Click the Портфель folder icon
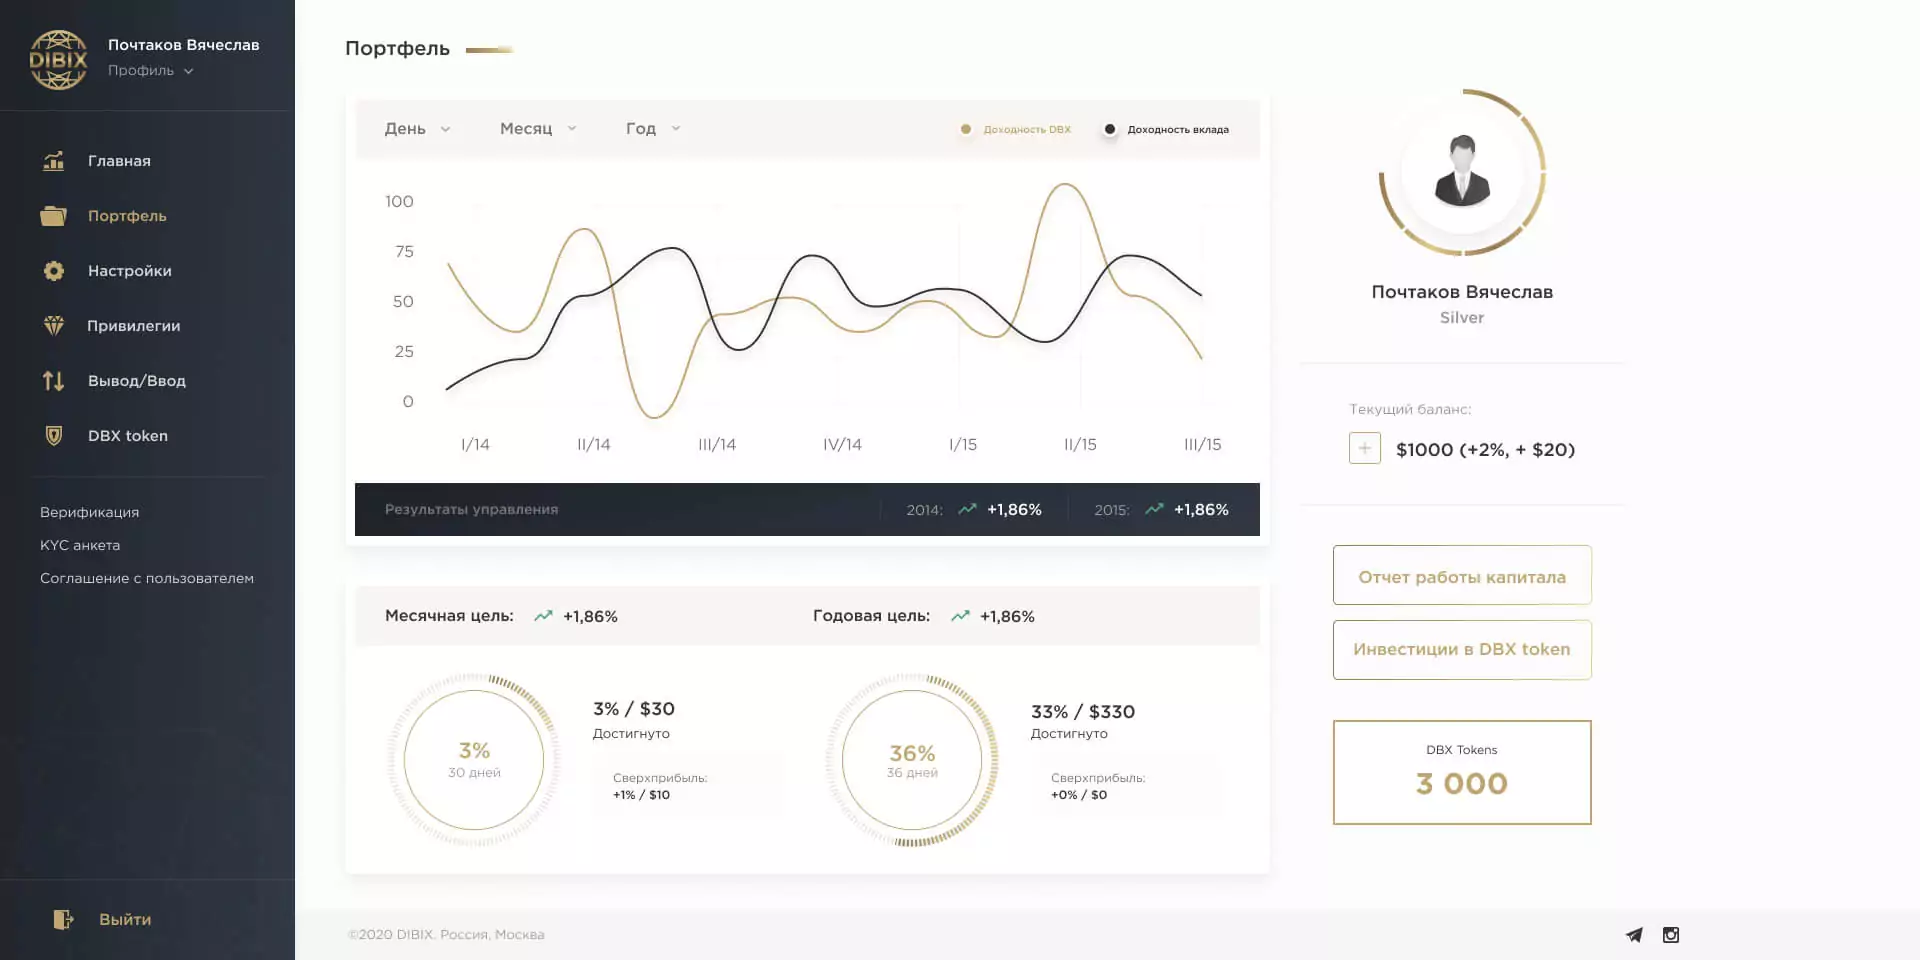The height and width of the screenshot is (960, 1920). (x=54, y=216)
